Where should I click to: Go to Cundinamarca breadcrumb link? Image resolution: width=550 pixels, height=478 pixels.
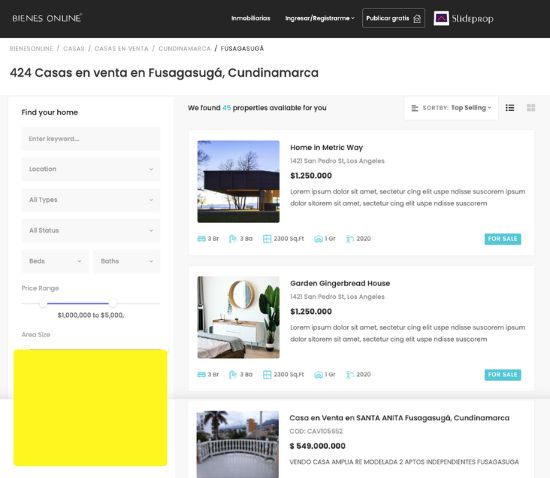pos(185,48)
